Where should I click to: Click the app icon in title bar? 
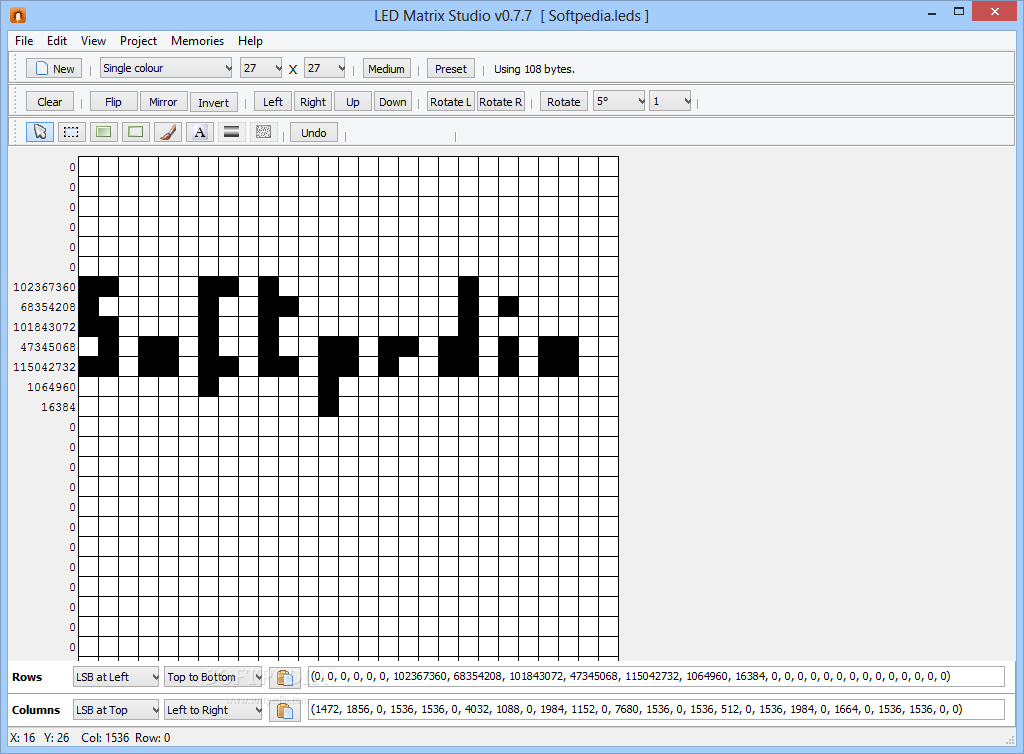18,15
